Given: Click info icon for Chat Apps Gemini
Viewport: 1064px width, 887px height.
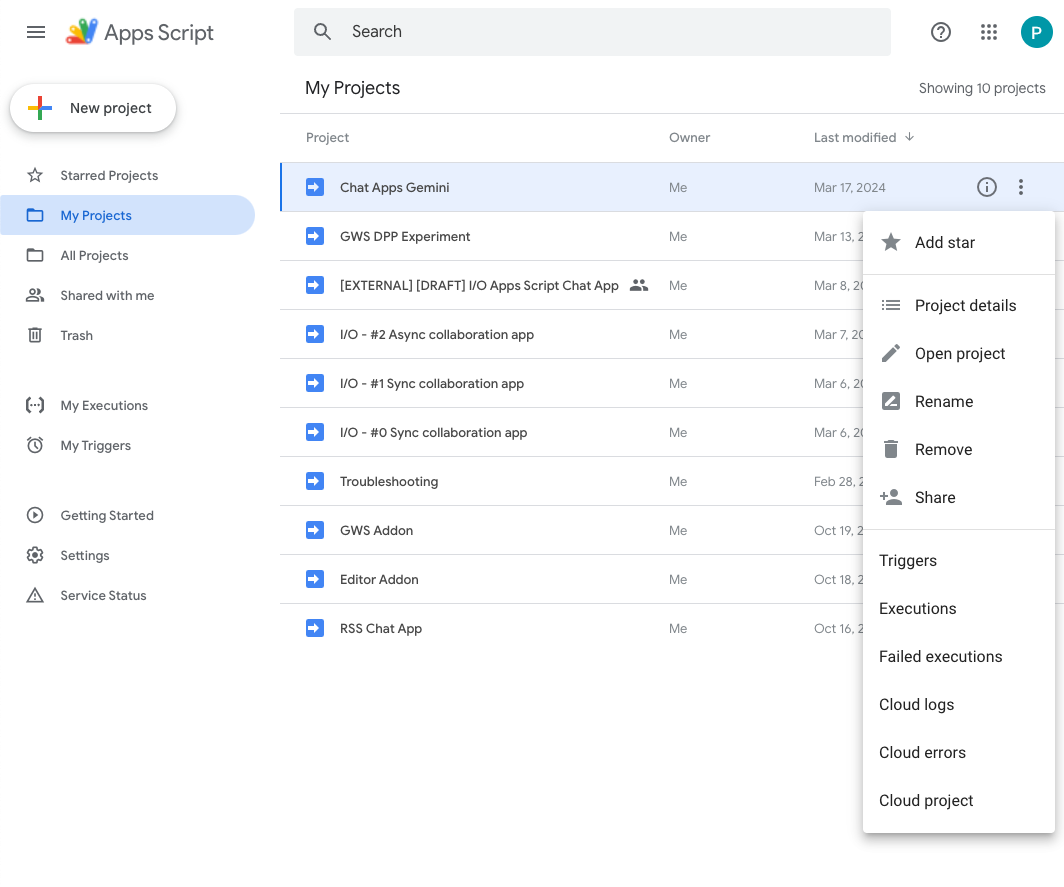Looking at the screenshot, I should 987,187.
